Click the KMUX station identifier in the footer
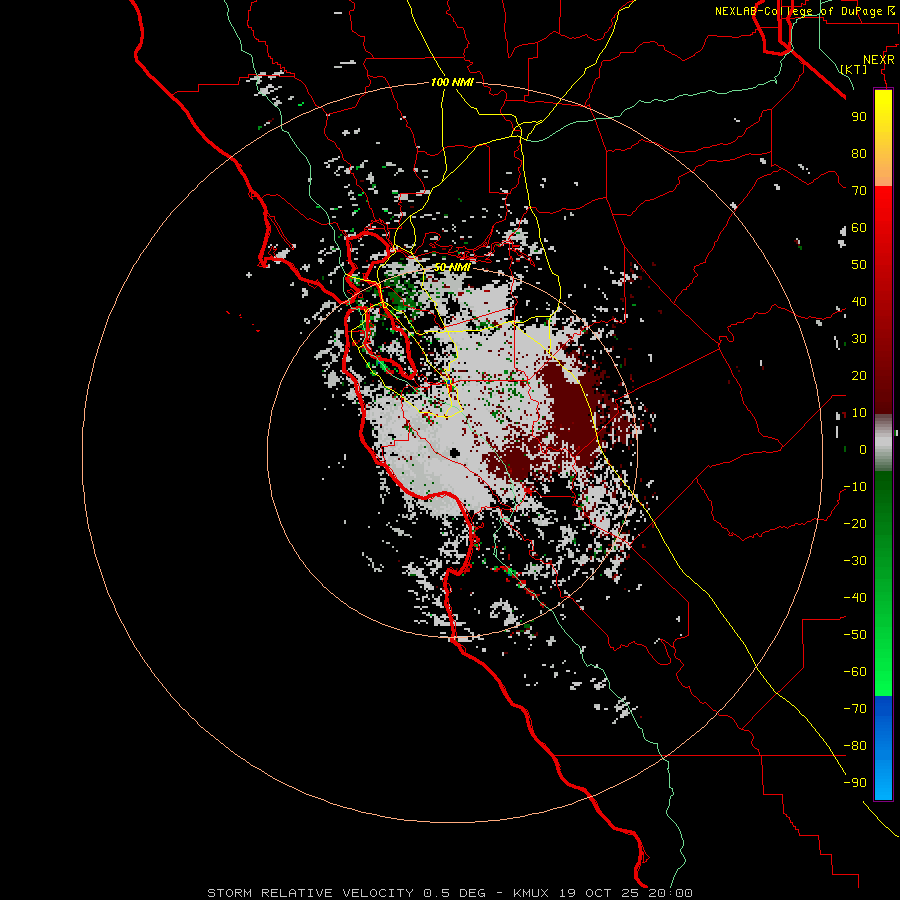 [531, 893]
